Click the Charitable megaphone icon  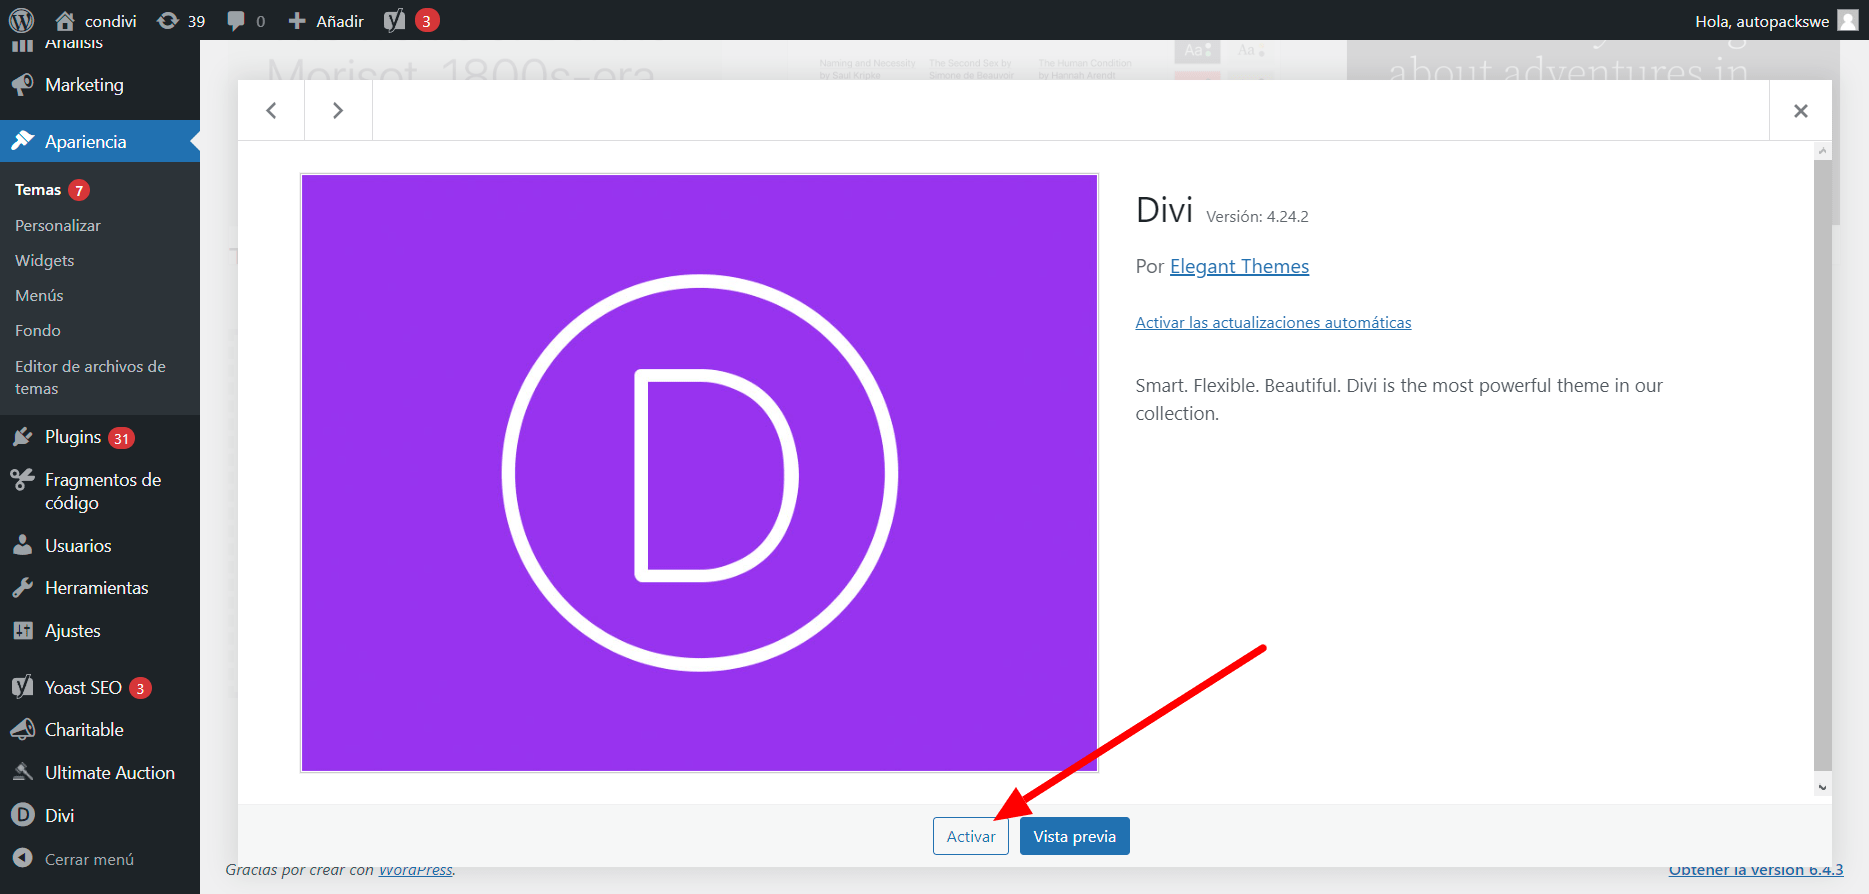[22, 730]
